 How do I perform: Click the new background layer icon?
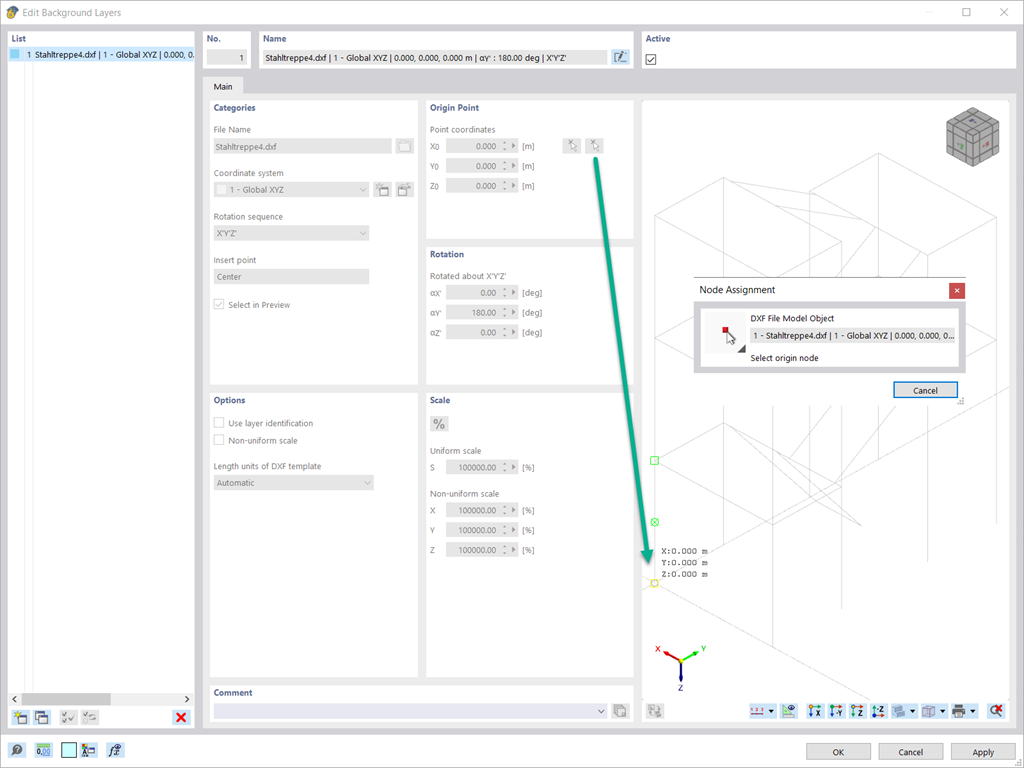tap(19, 717)
